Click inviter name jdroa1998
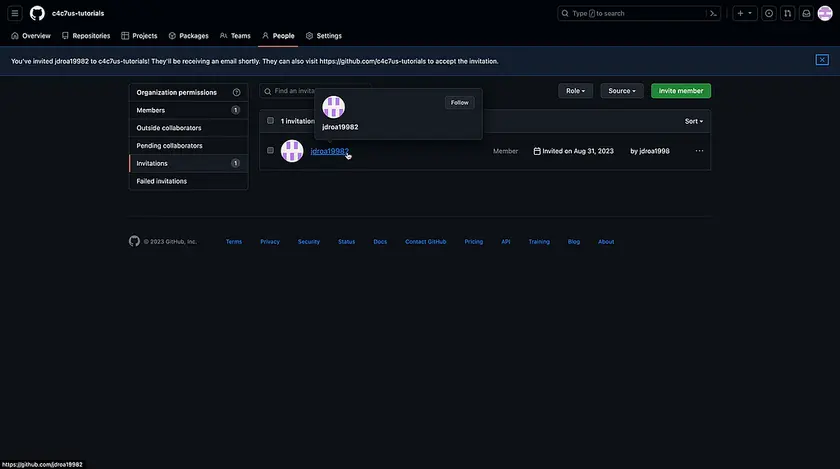This screenshot has width=840, height=469. 654,151
